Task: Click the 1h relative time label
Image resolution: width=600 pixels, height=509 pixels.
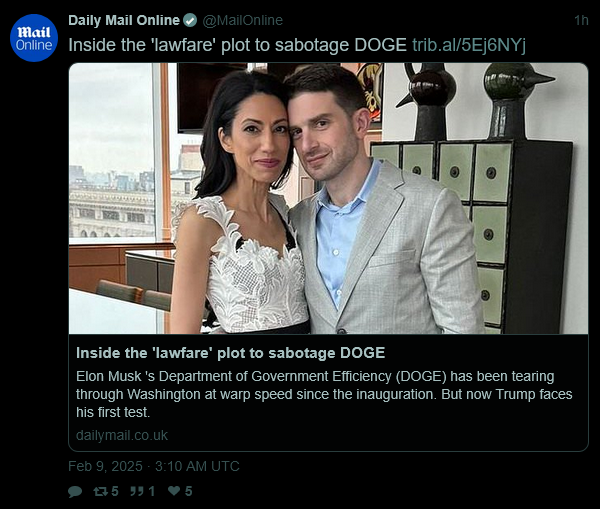Action: 581,20
